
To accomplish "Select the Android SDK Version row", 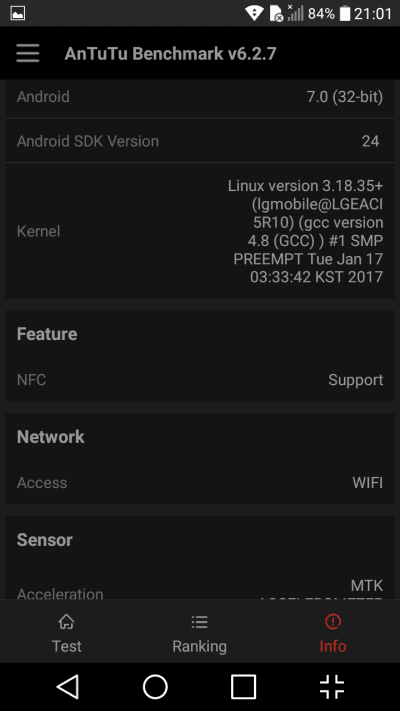I will [200, 141].
